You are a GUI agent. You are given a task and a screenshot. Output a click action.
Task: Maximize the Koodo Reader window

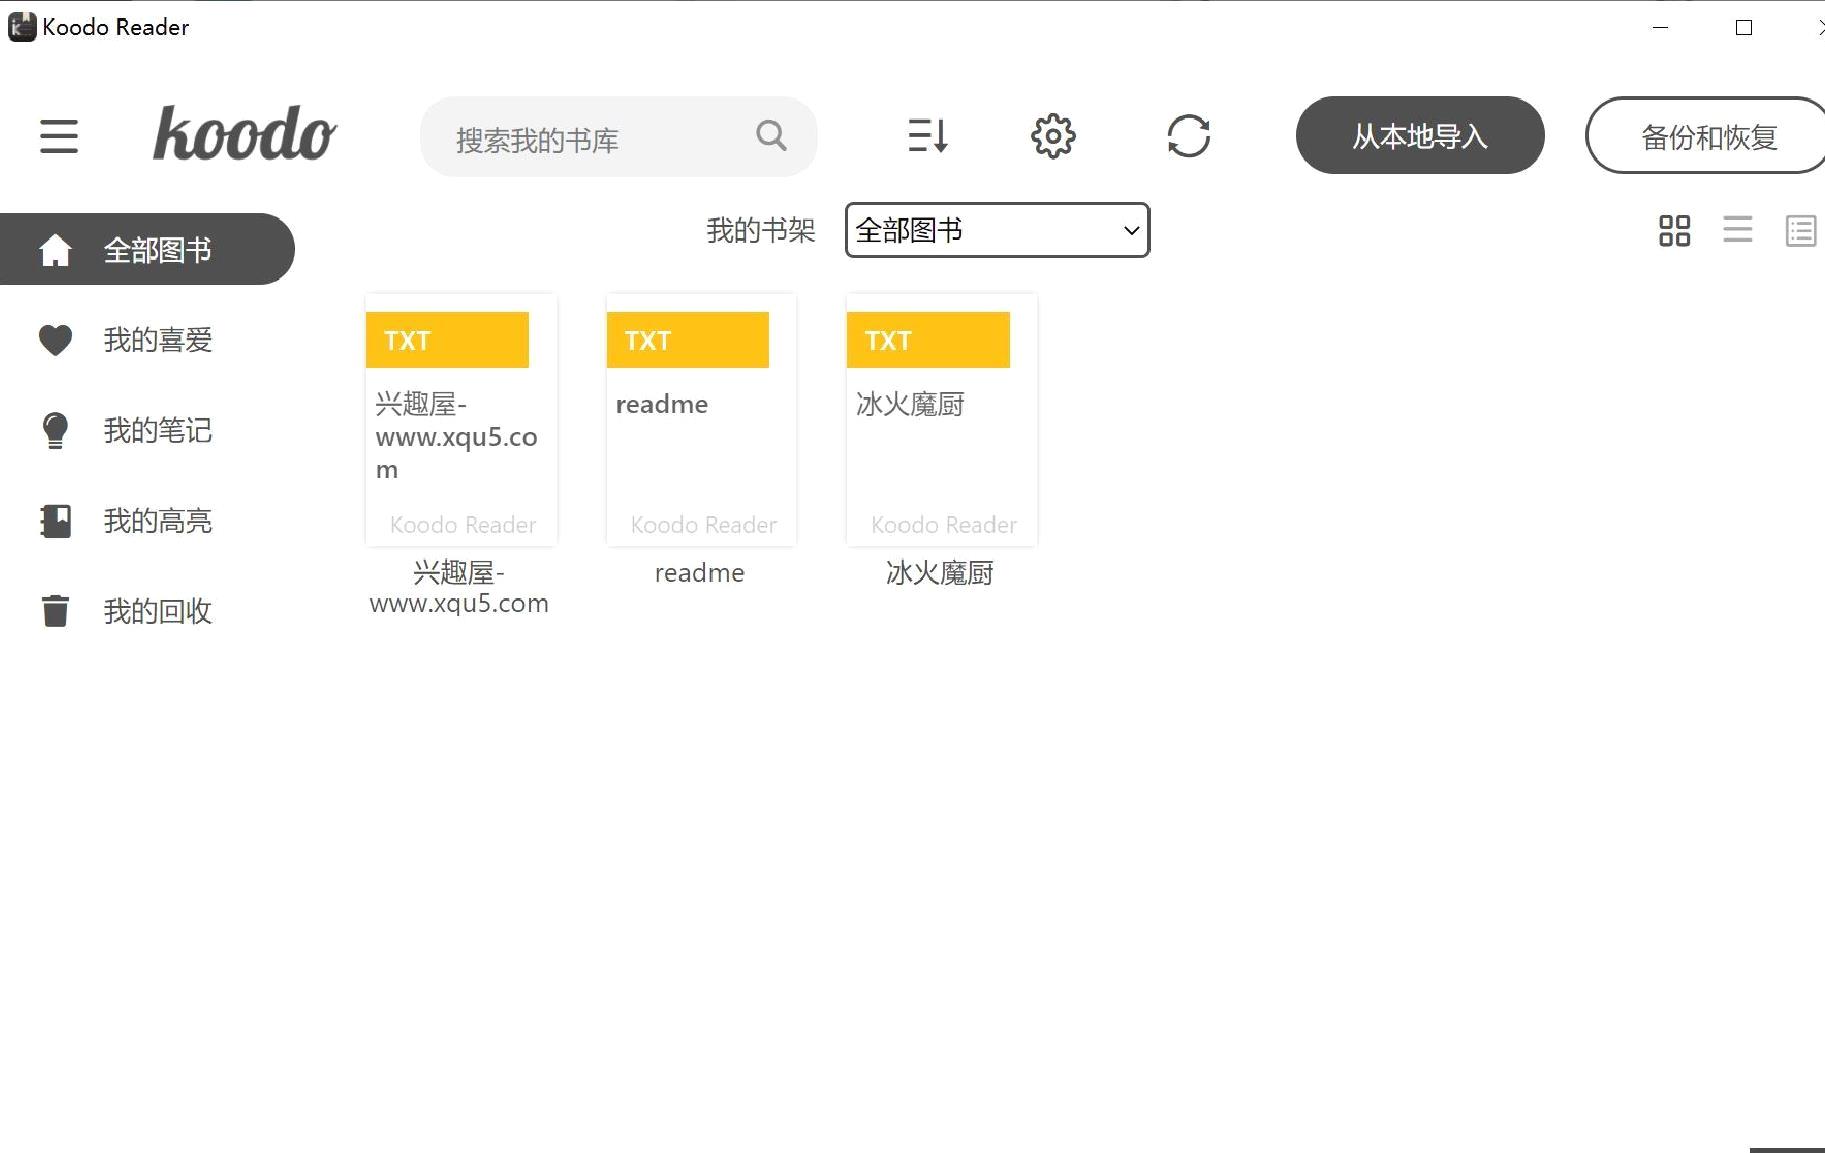1744,27
